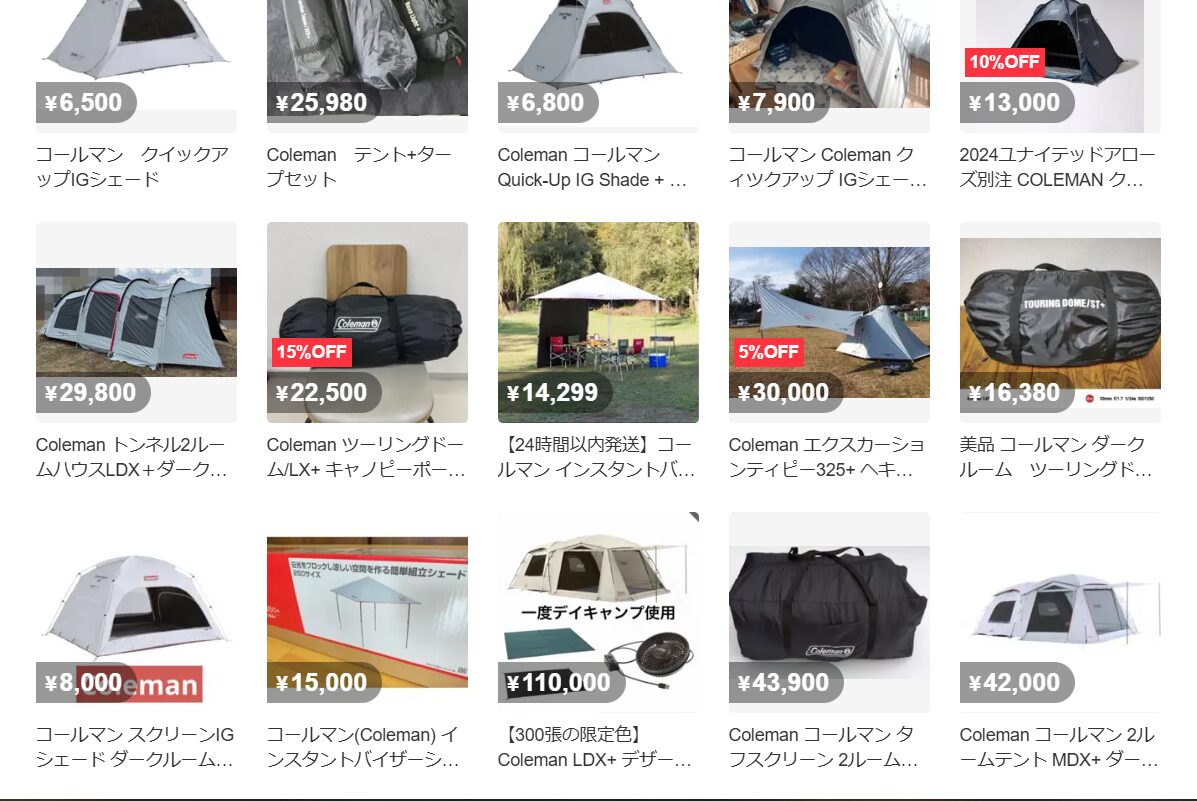Click the ¥8,000 Screen IG Shade thumbnail
The image size is (1197, 801).
click(136, 612)
